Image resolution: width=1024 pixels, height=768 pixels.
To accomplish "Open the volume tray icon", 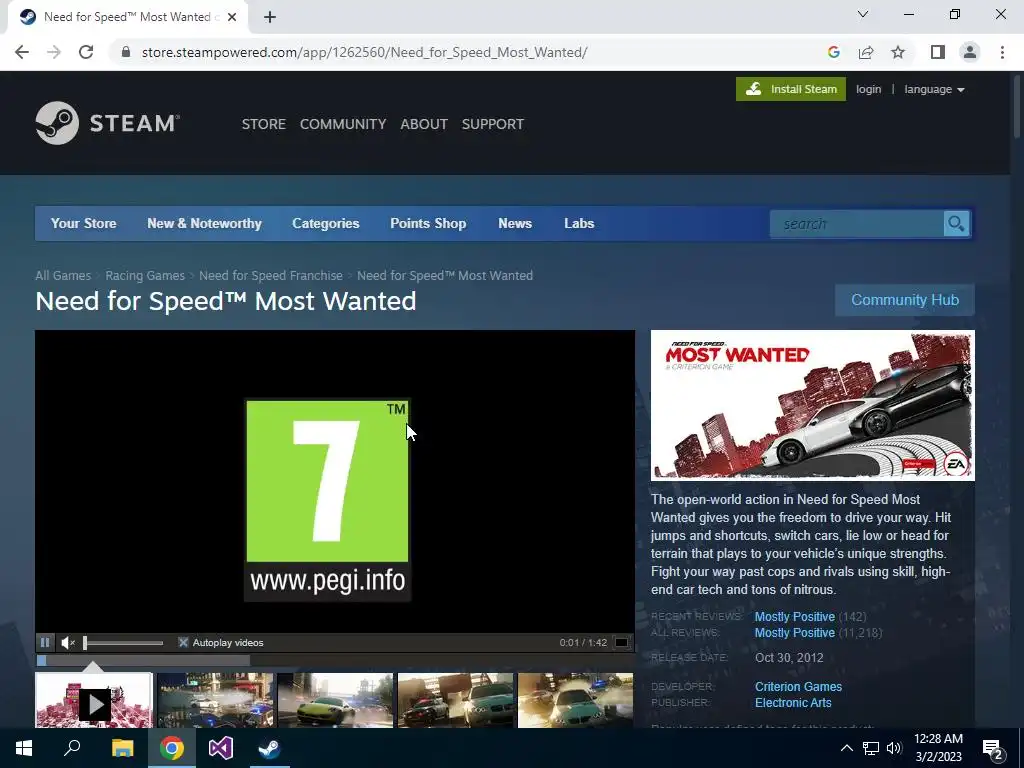I will coord(894,748).
